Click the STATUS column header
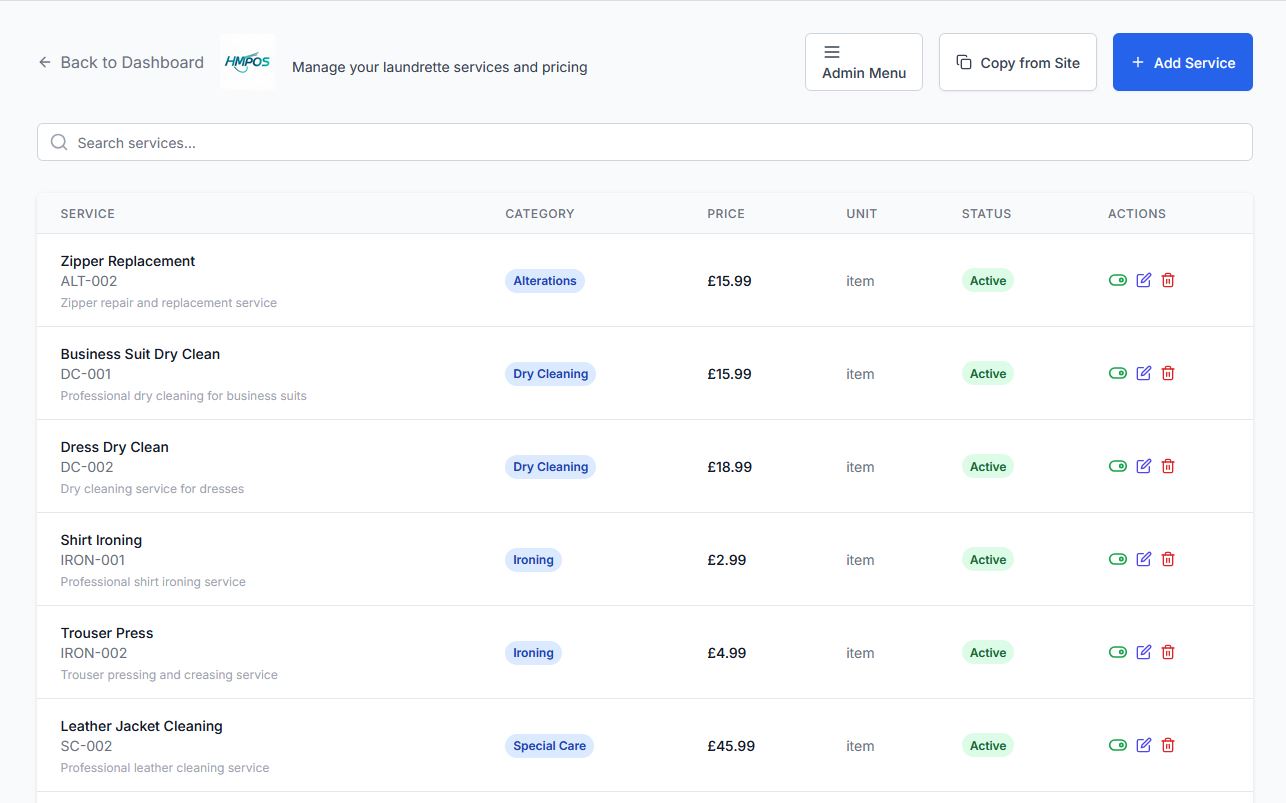 click(987, 214)
